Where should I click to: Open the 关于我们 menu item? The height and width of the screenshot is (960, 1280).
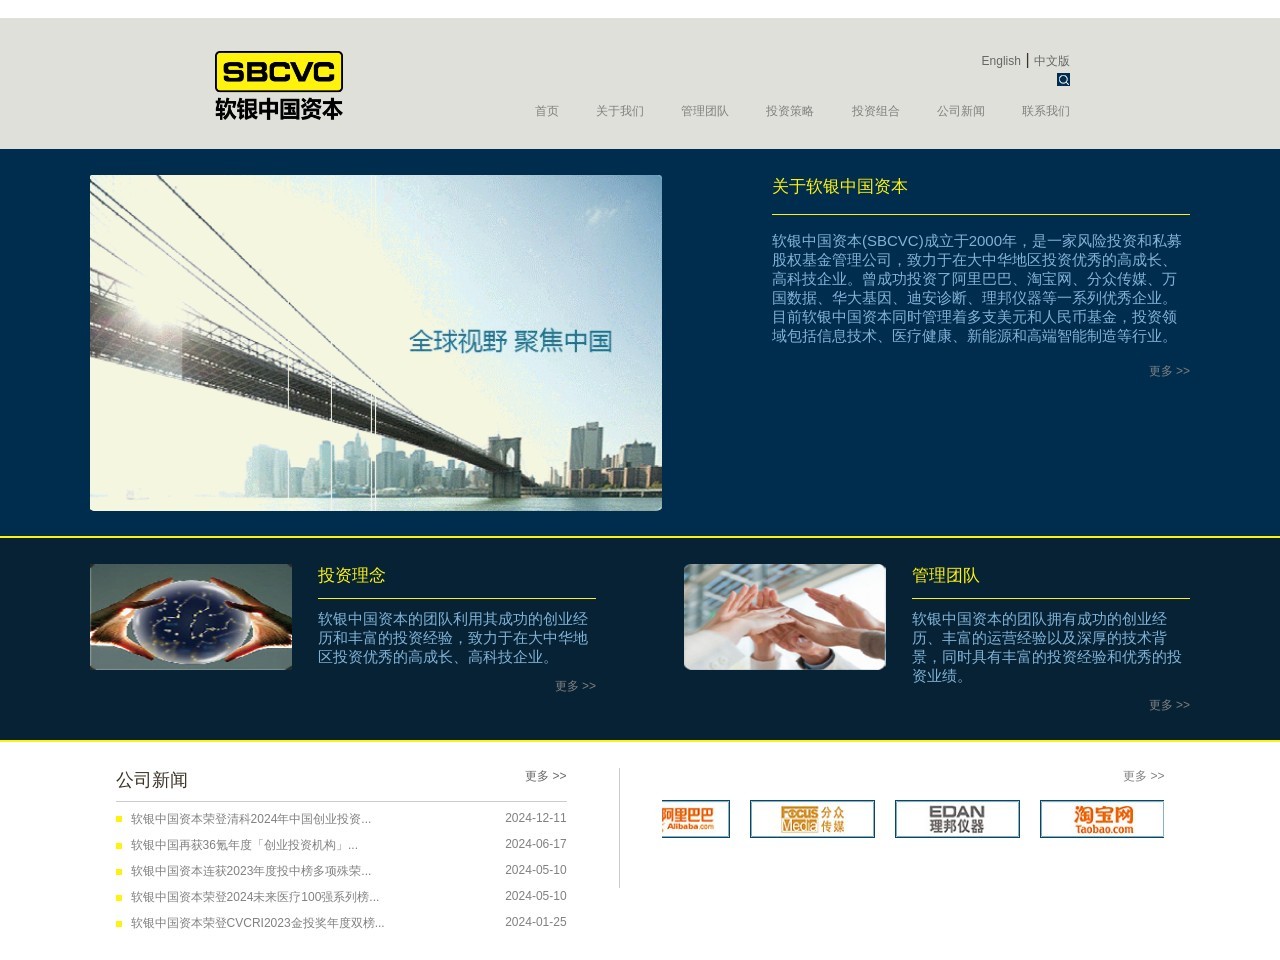(620, 111)
